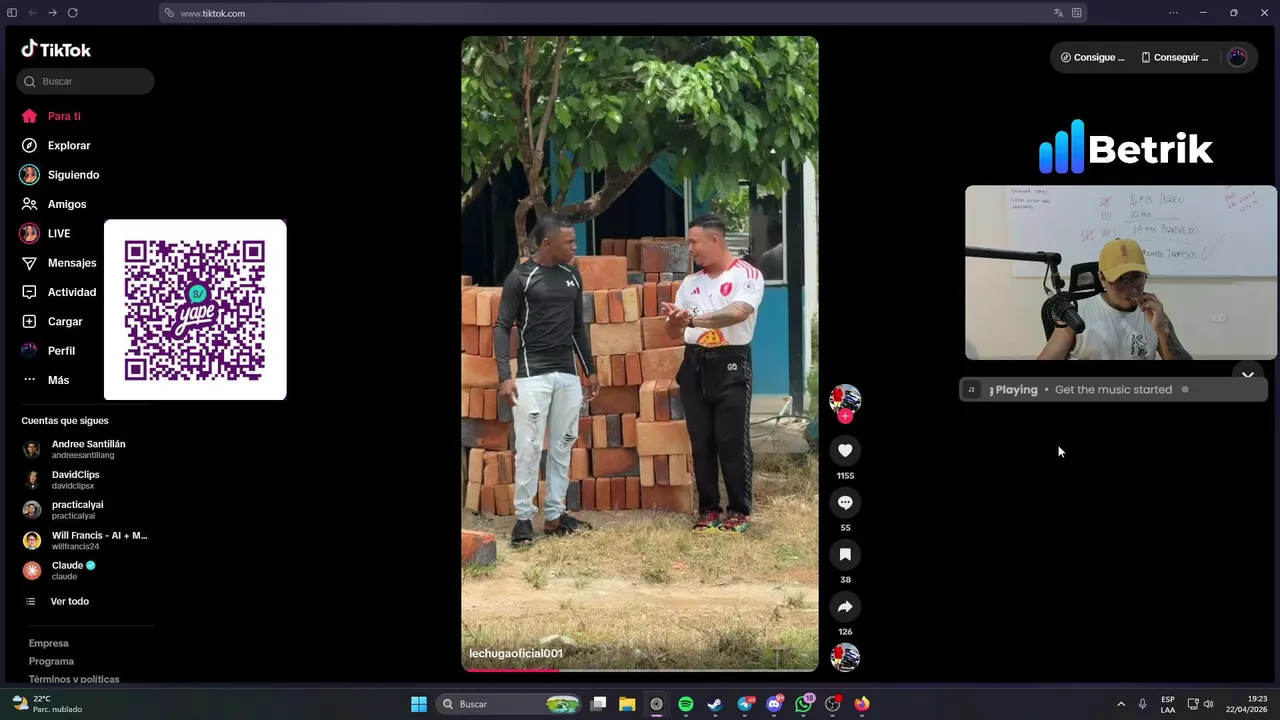Share the video with arrow icon
The width and height of the screenshot is (1280, 720).
[845, 607]
